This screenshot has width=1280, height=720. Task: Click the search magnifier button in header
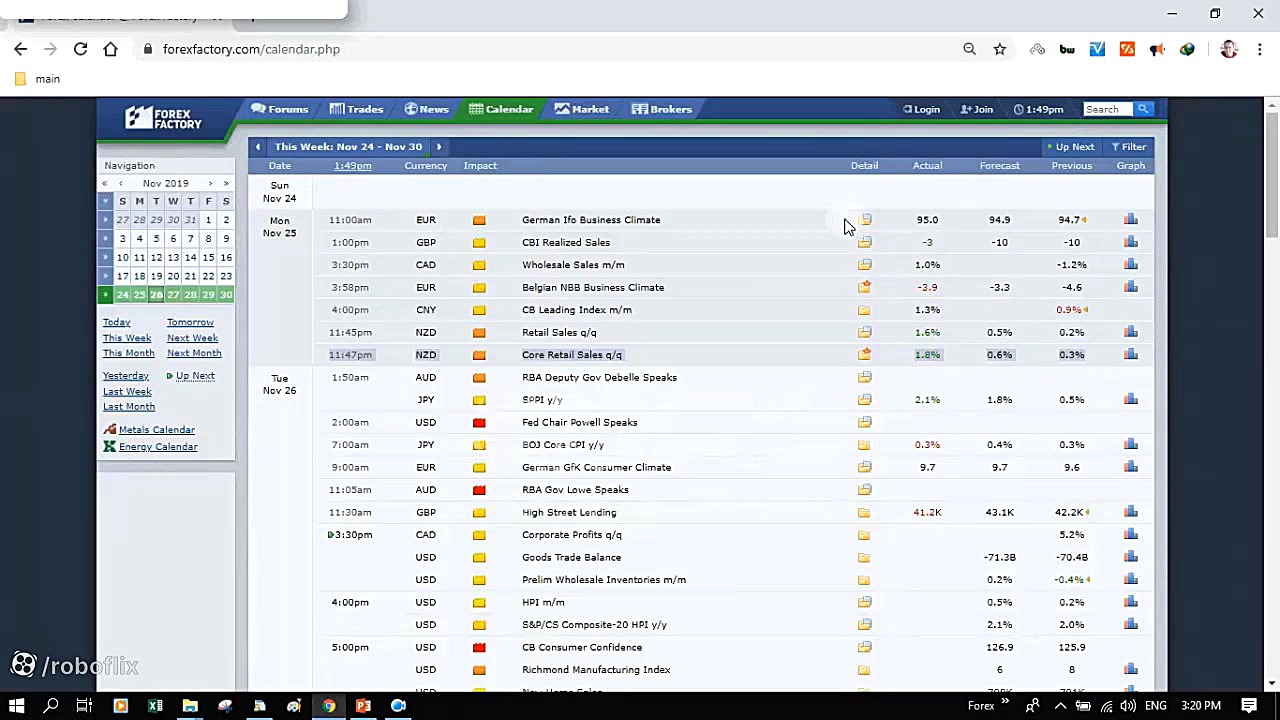[x=1144, y=109]
